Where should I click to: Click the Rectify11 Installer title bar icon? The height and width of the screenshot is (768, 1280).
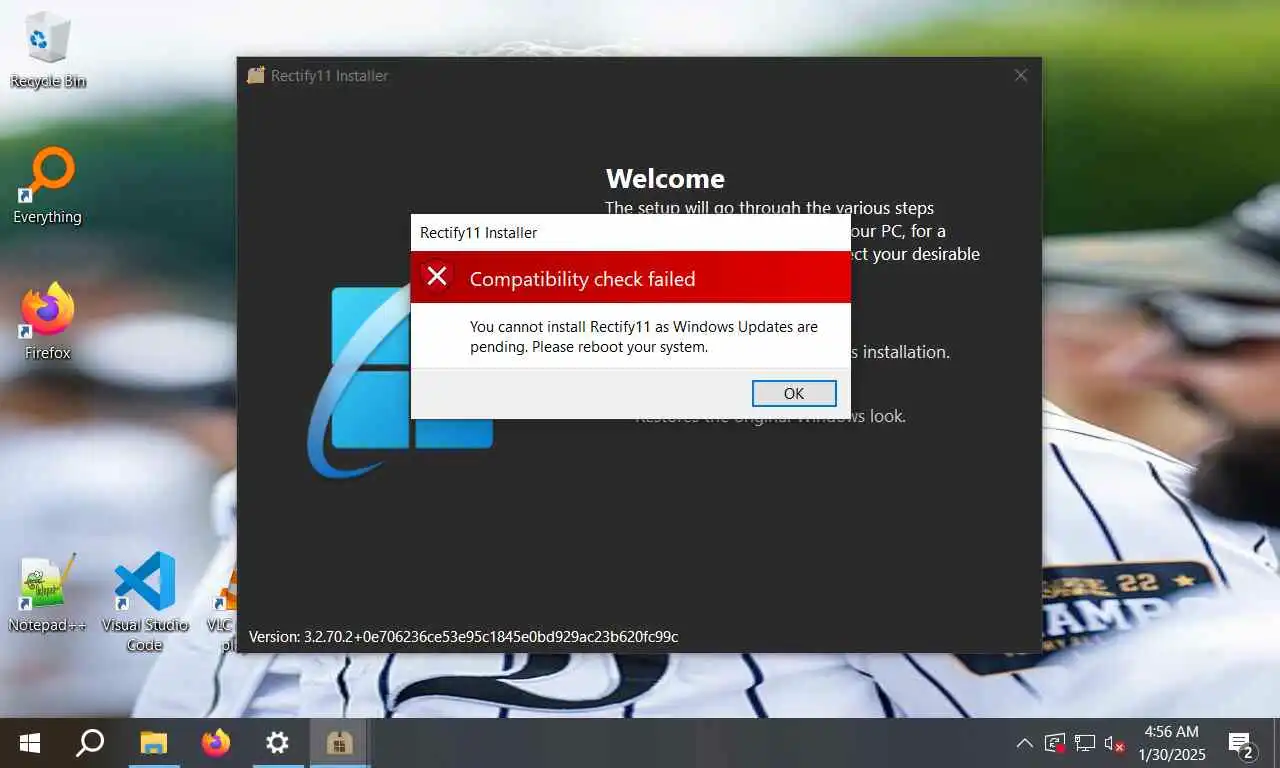tap(256, 75)
